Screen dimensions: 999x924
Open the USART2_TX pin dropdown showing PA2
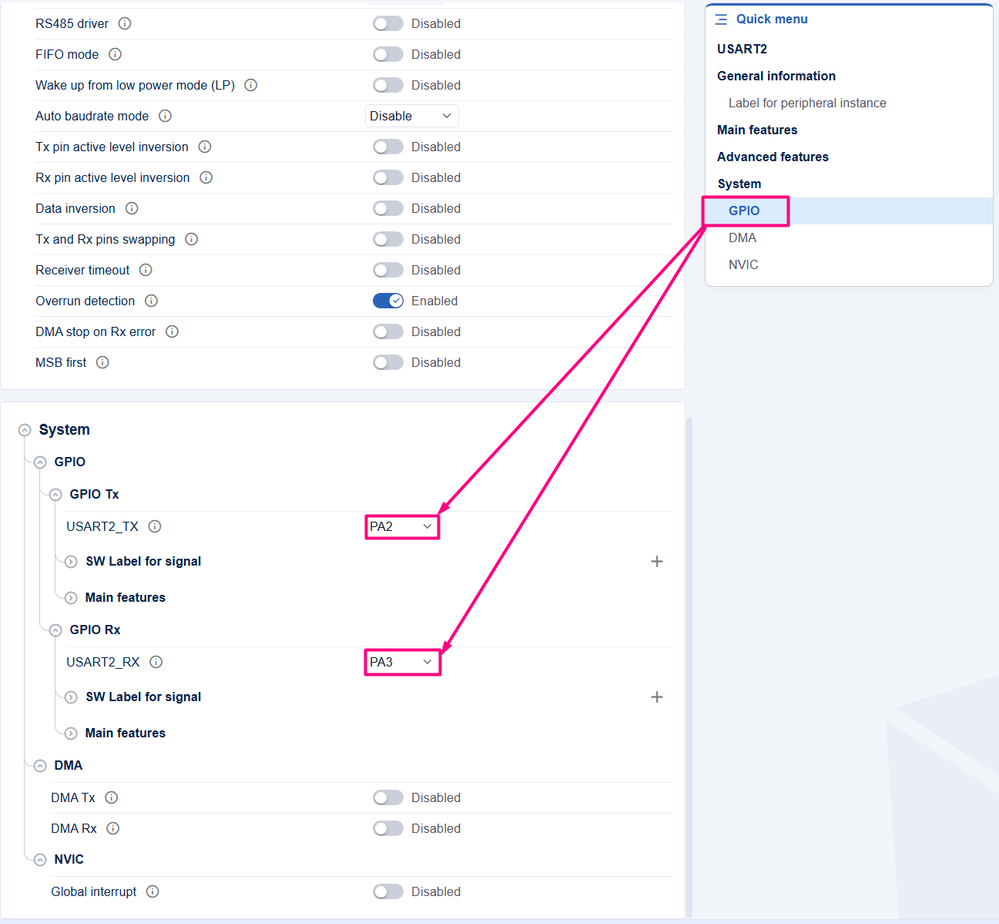click(x=402, y=527)
